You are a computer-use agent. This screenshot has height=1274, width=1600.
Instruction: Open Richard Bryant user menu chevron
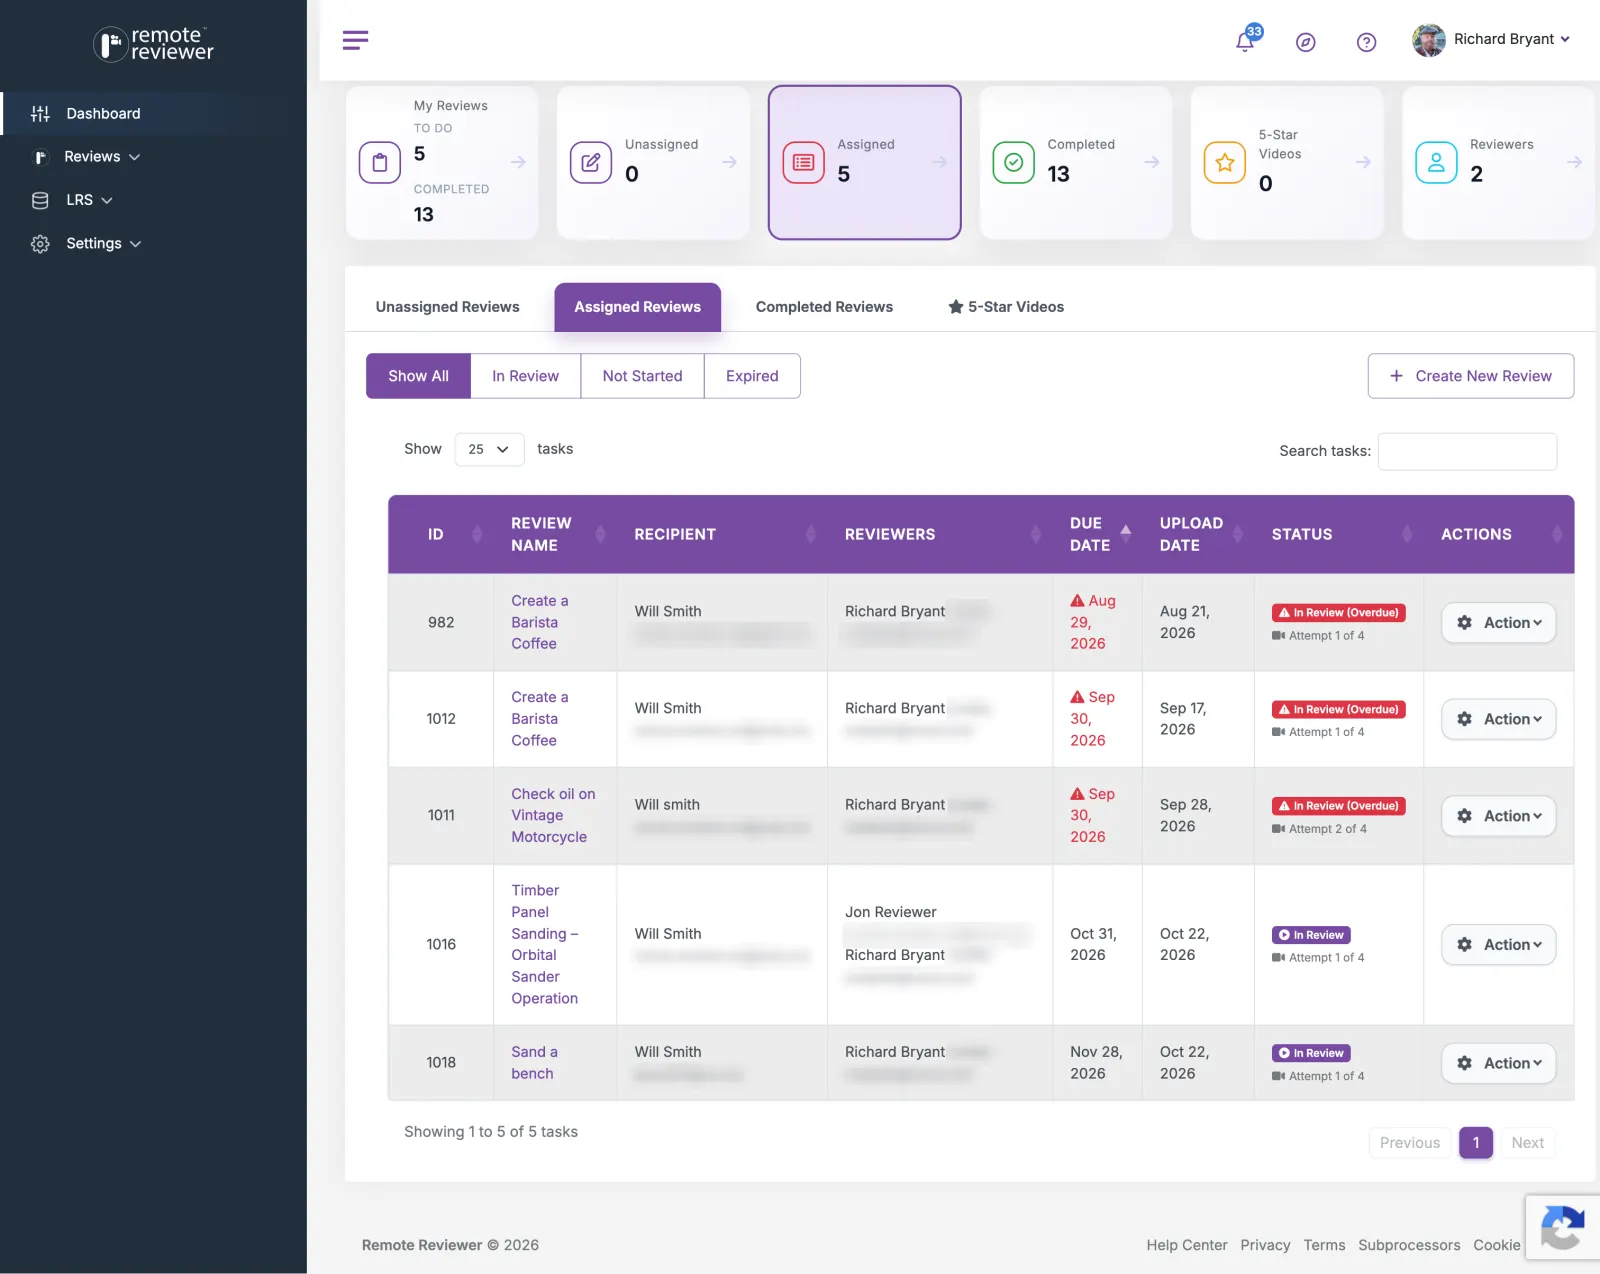coord(1565,40)
